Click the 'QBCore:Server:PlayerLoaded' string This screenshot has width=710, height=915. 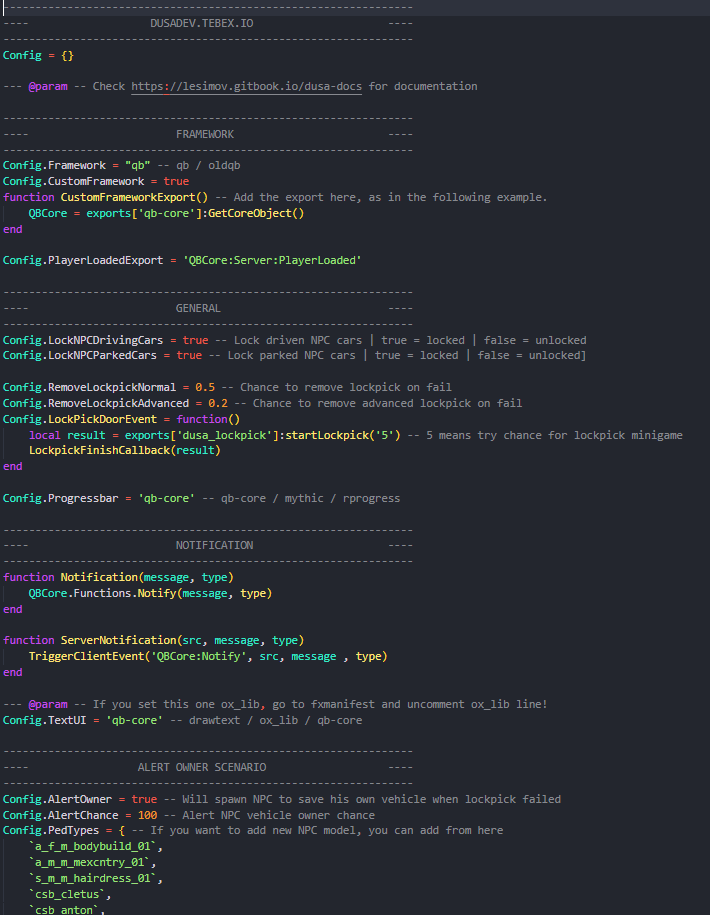(x=271, y=260)
